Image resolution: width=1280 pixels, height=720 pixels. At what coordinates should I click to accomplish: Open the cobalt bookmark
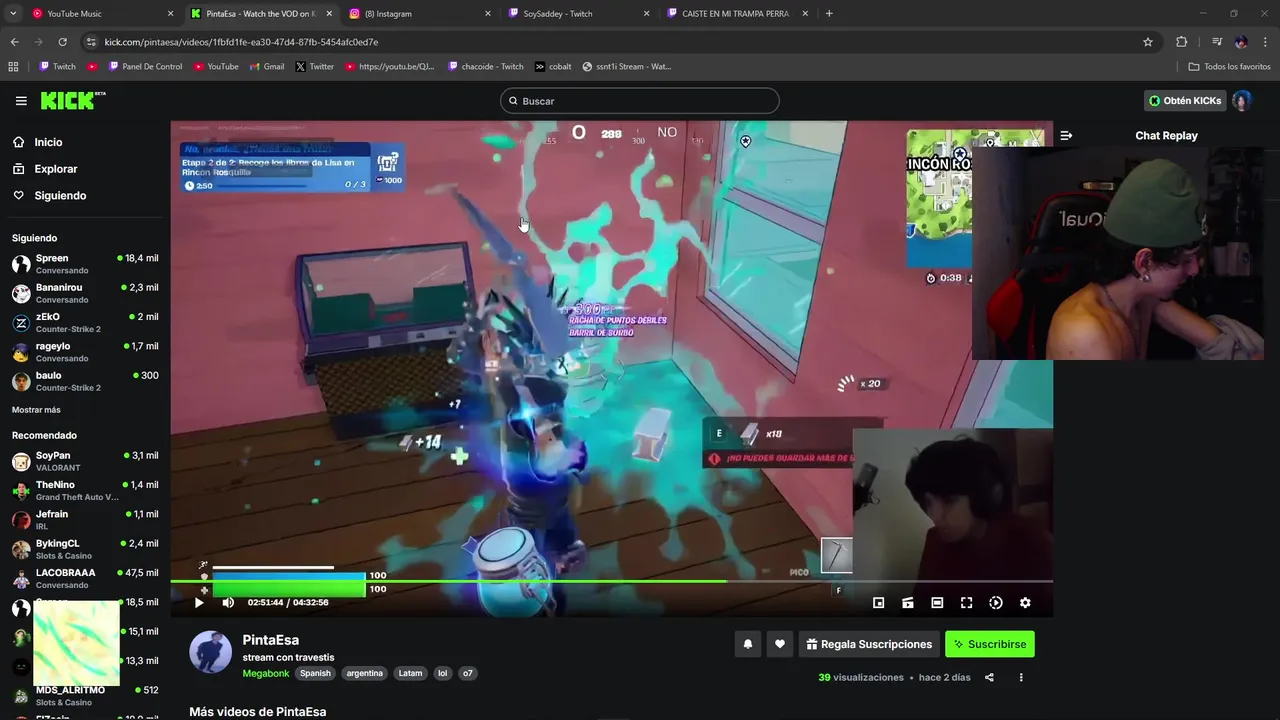coord(553,67)
